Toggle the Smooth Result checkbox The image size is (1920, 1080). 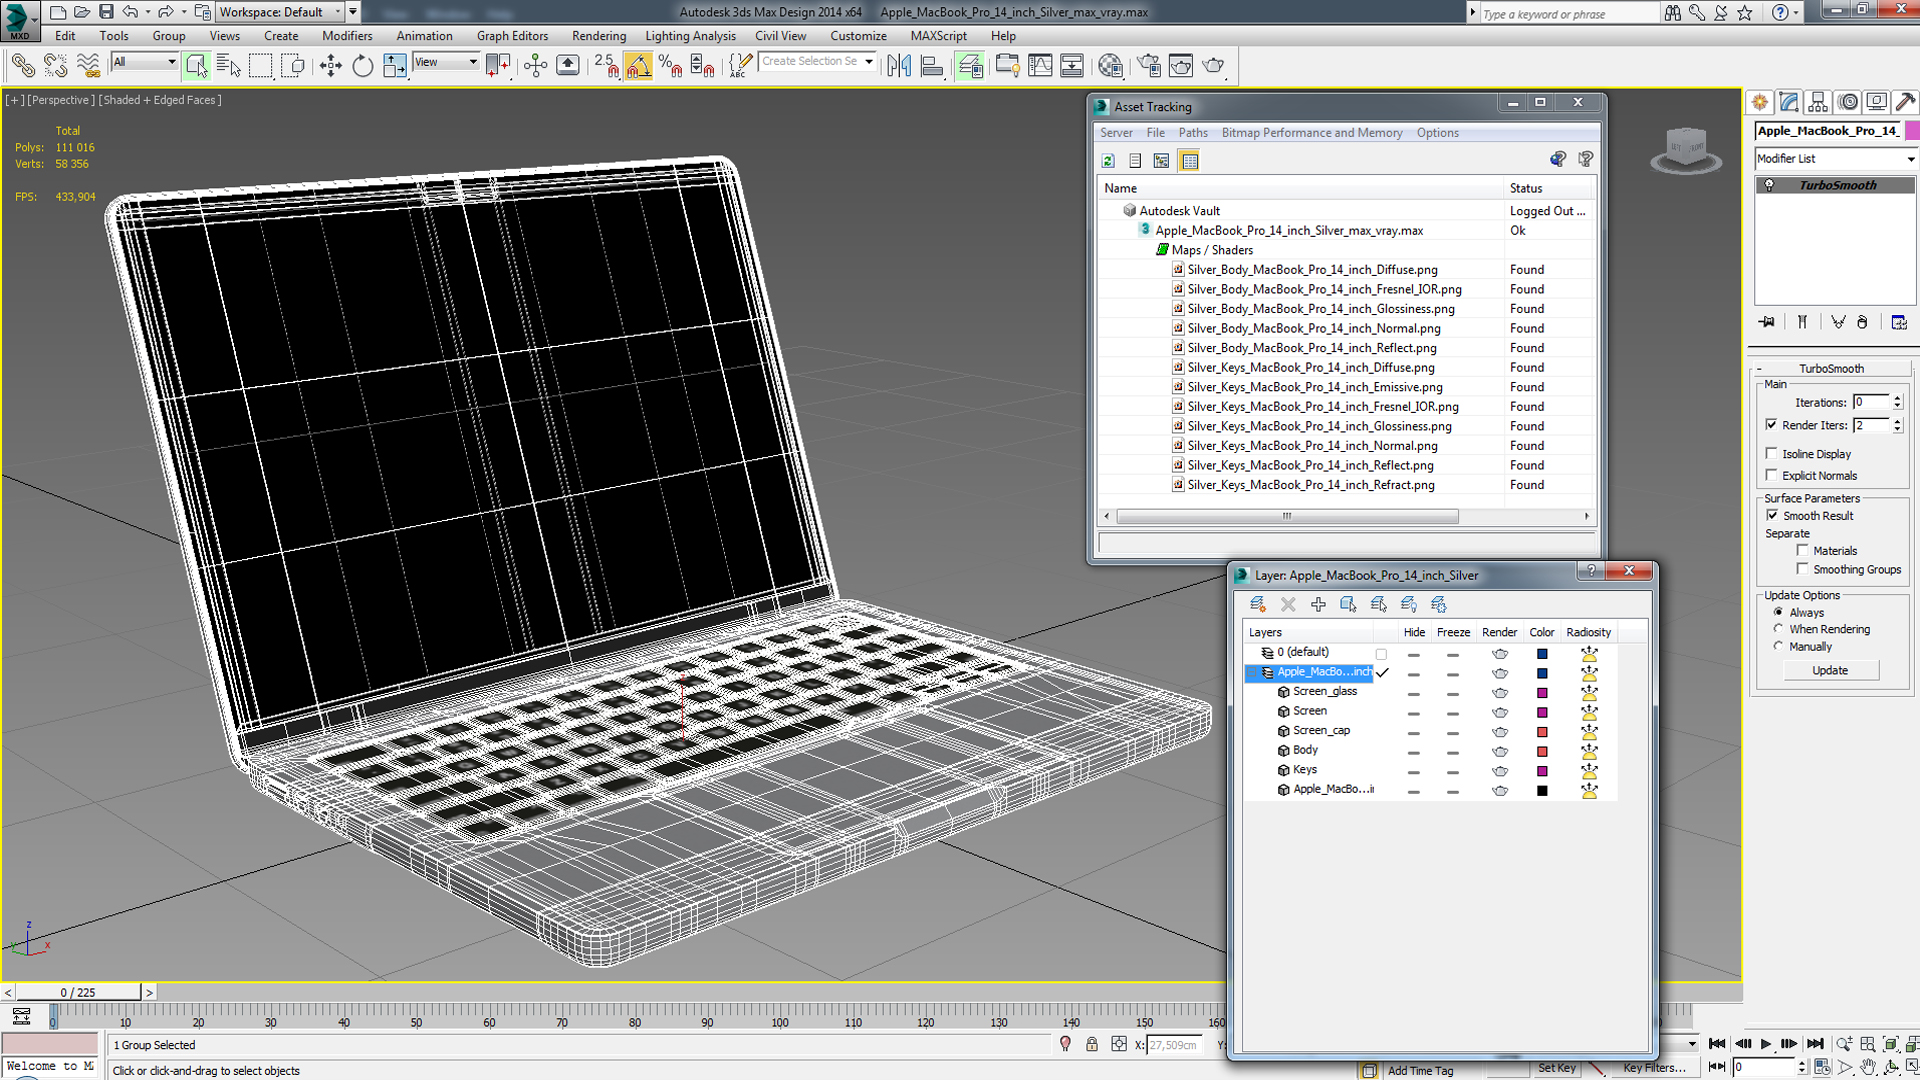tap(1772, 515)
